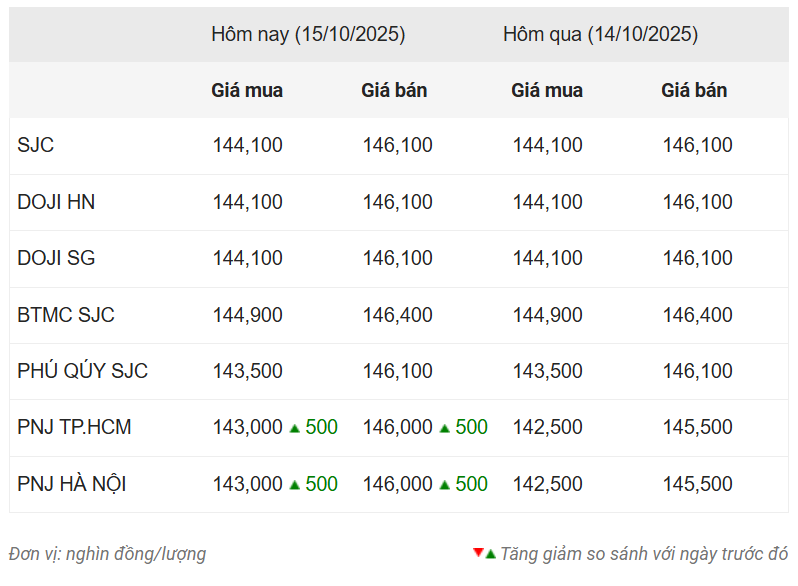Click the PHÚ QUÝ SJC row label
Screen dimensions: 798x586
pyautogui.click(x=82, y=371)
